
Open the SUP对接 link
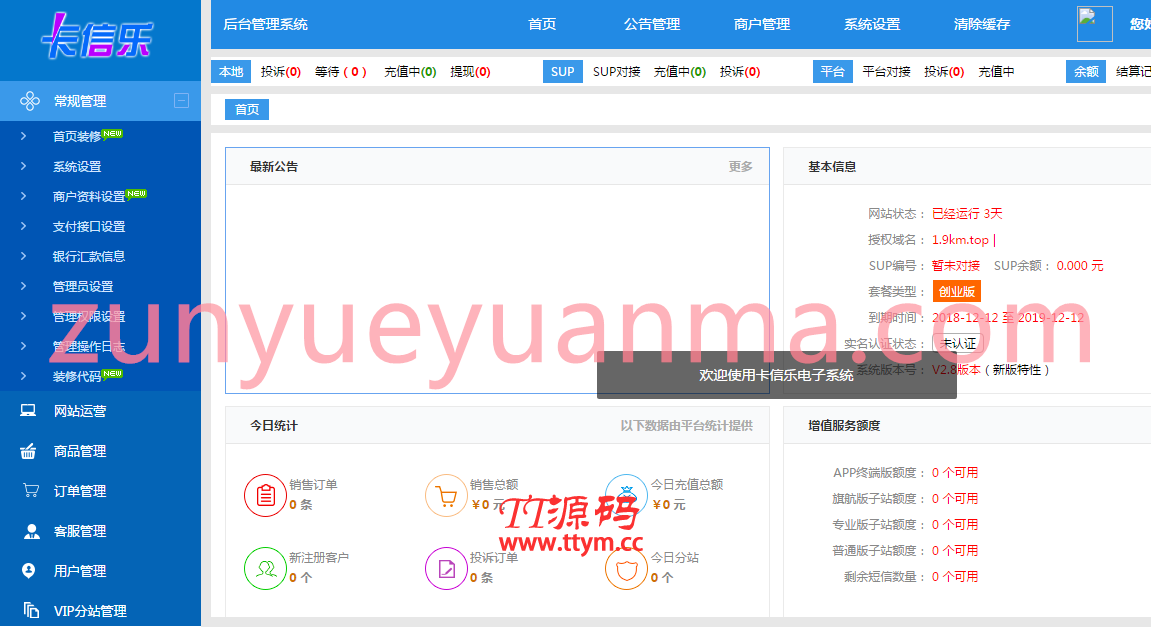[x=617, y=72]
